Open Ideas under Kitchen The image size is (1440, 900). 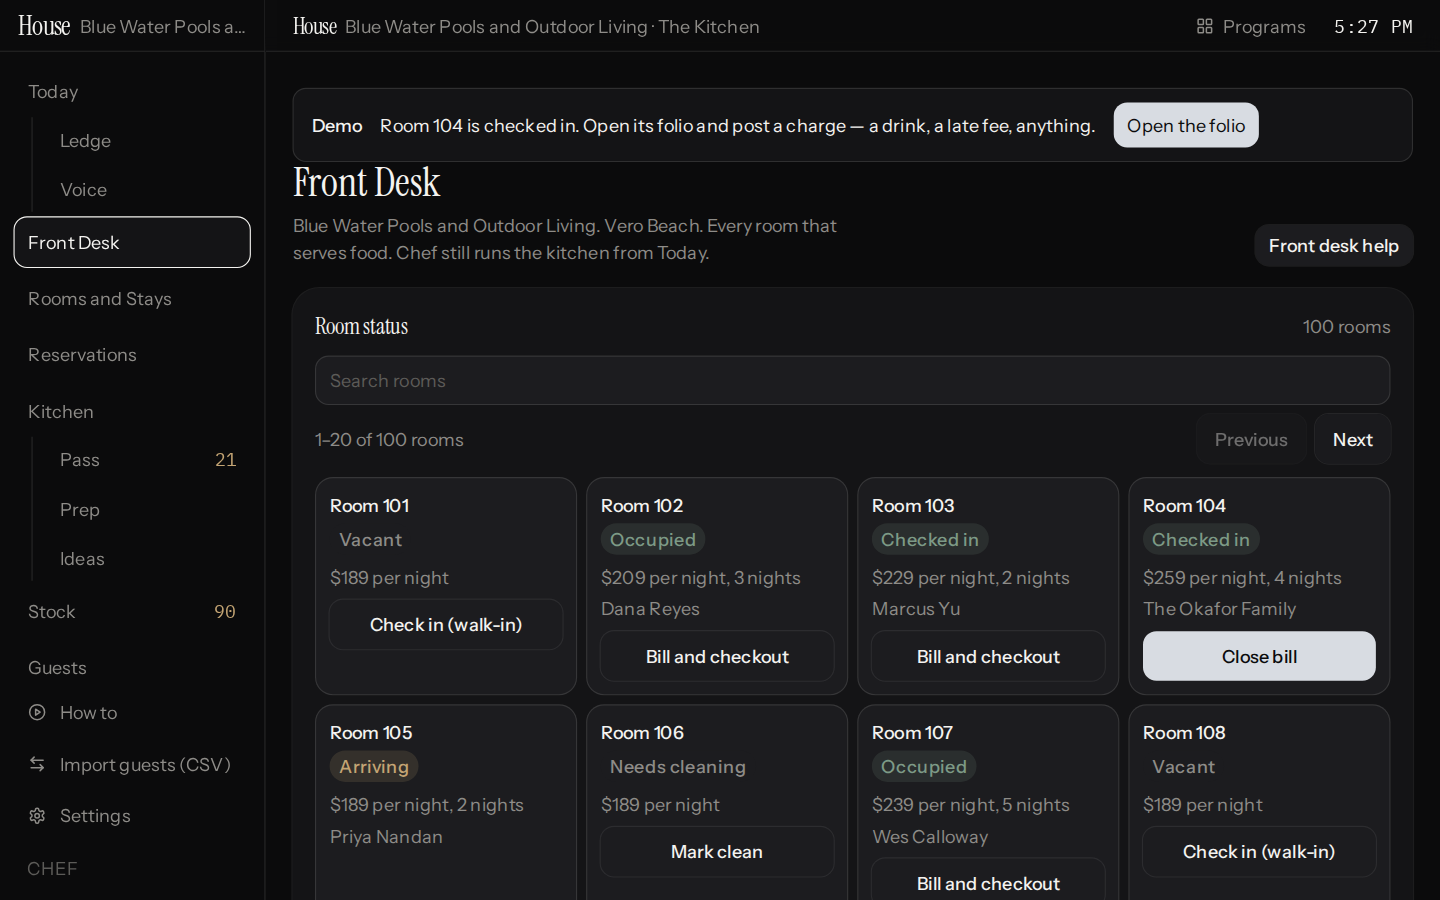(82, 559)
